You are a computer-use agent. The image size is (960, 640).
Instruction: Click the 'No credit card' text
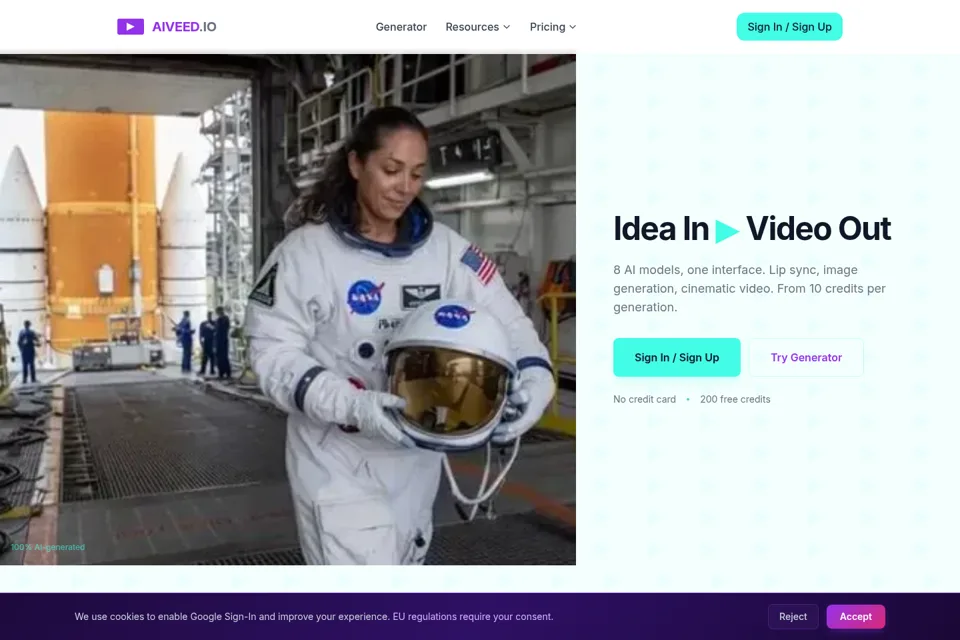coord(645,399)
